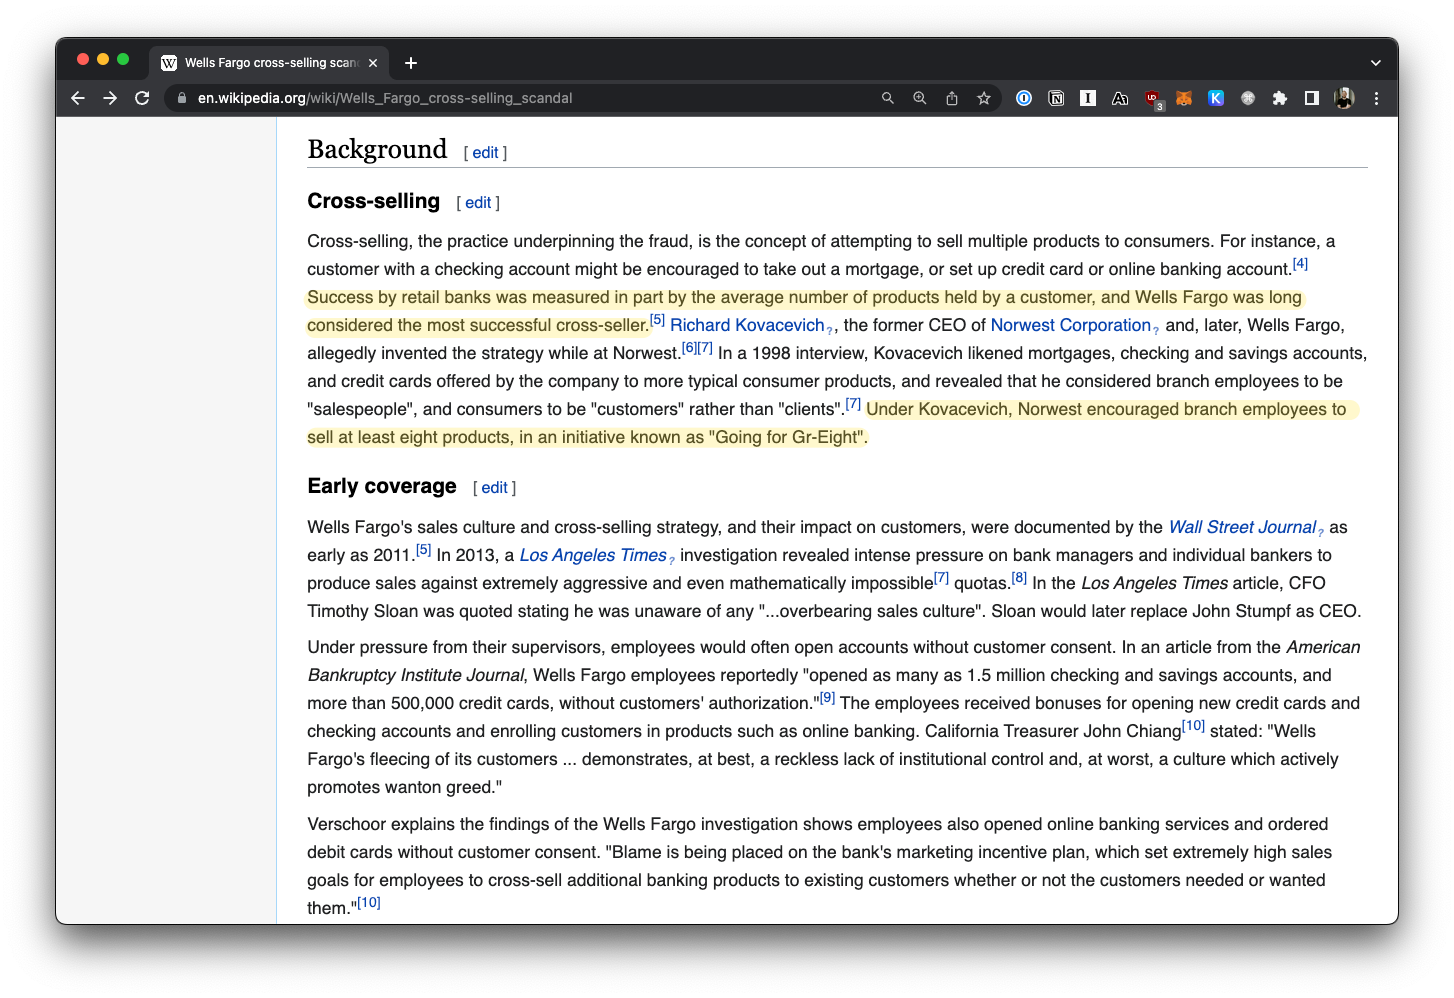The width and height of the screenshot is (1454, 998).
Task: Select citation reference [9] in the text
Action: point(827,697)
